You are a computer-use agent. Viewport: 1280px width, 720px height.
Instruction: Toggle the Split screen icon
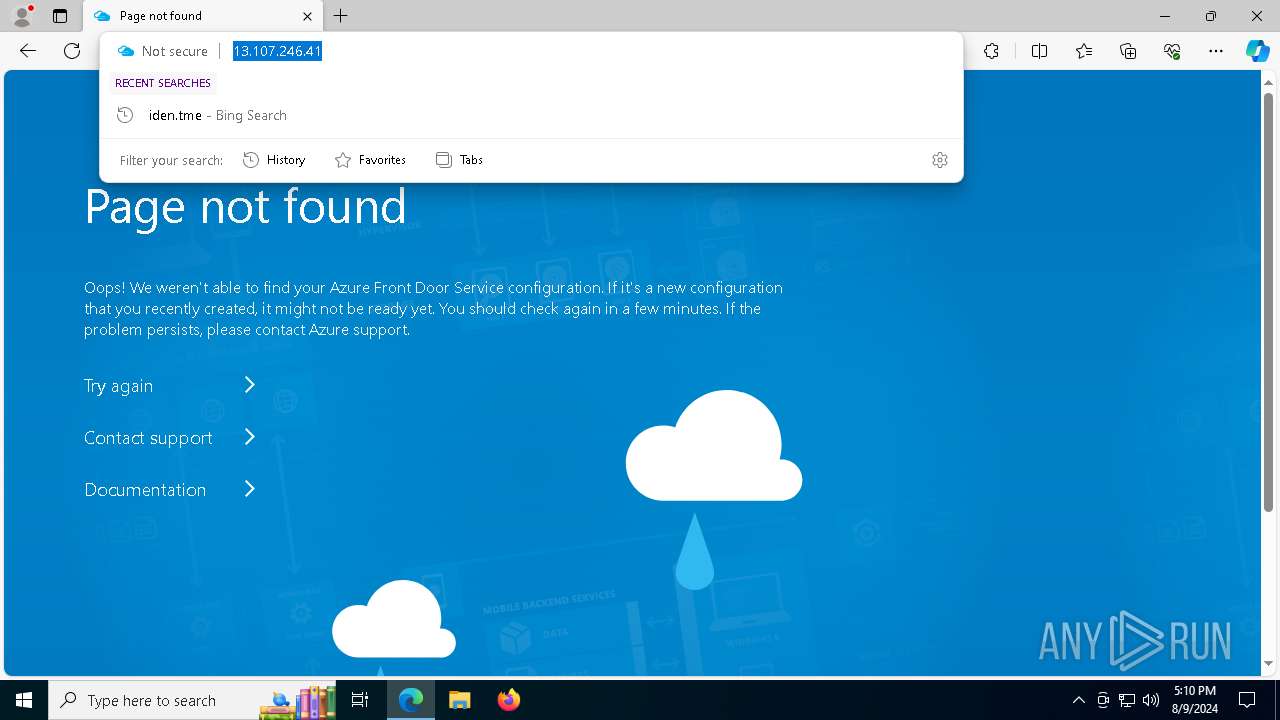click(1039, 51)
